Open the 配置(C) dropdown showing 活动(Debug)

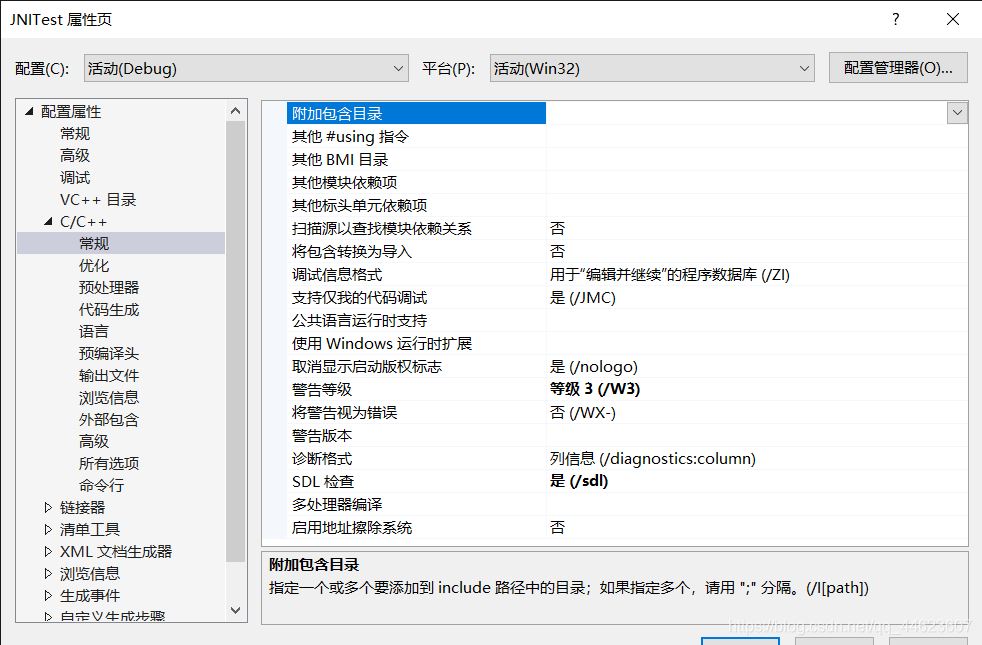pyautogui.click(x=246, y=68)
